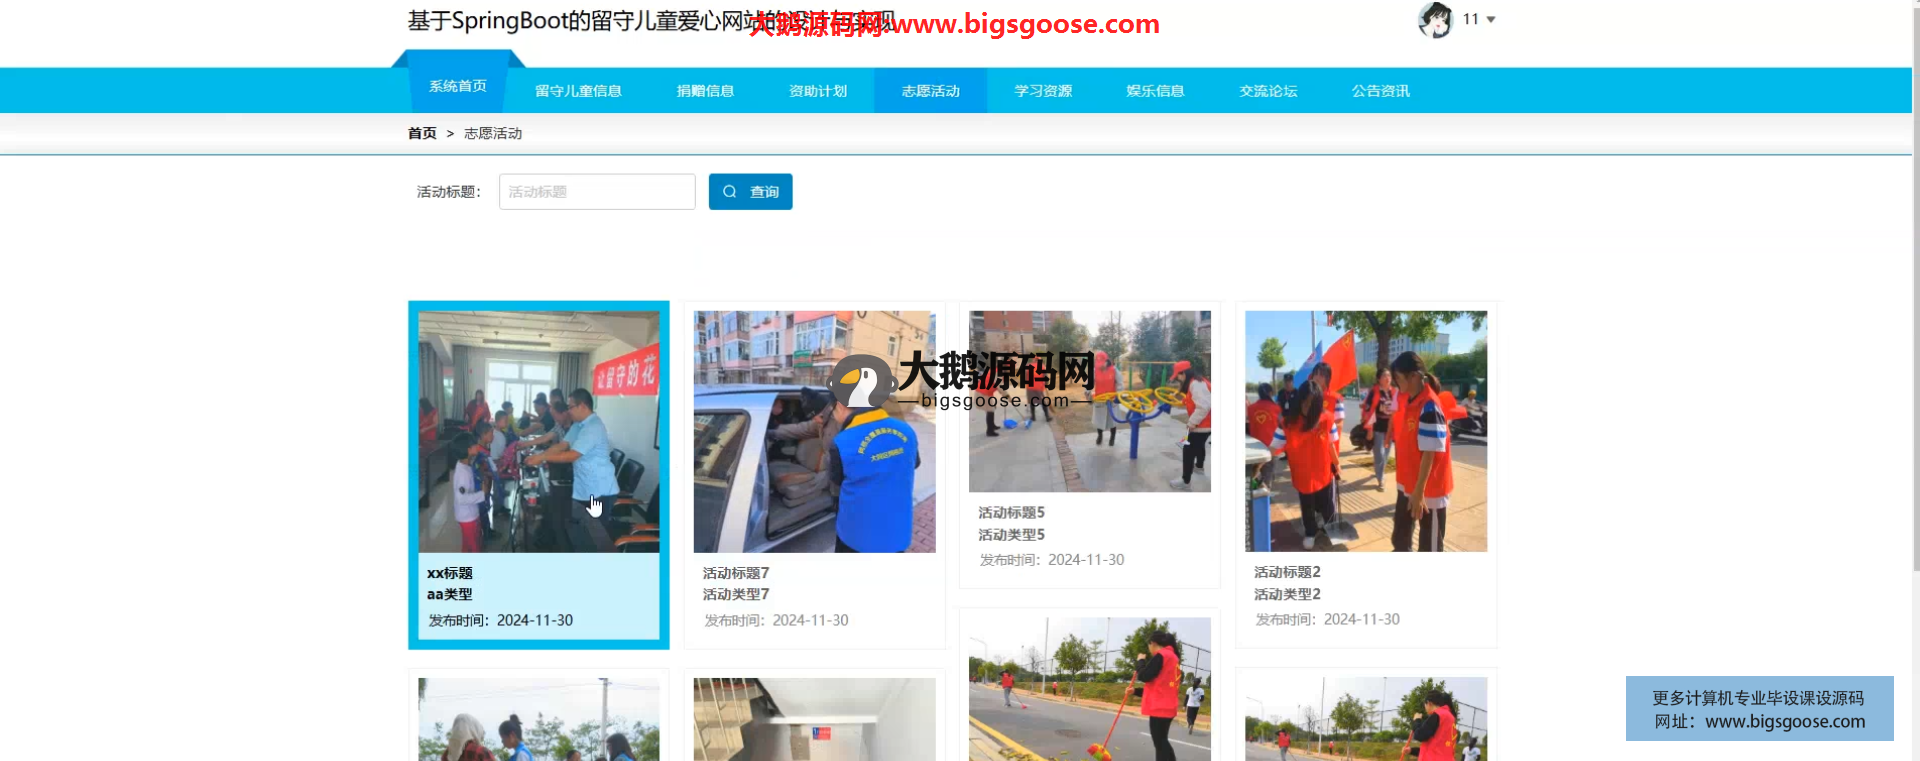Navigate to 娱乐信息 section
This screenshot has width=1920, height=761.
[x=1155, y=91]
